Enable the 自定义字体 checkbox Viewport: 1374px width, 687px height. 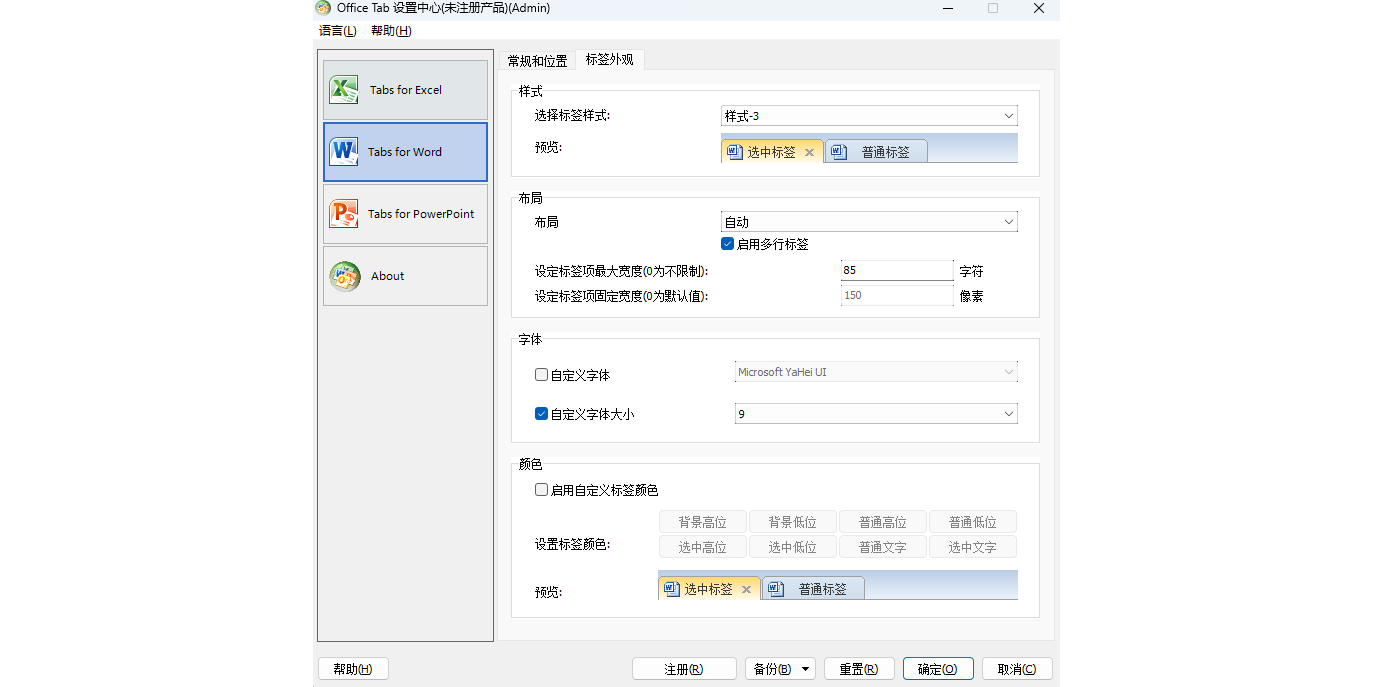tap(541, 371)
